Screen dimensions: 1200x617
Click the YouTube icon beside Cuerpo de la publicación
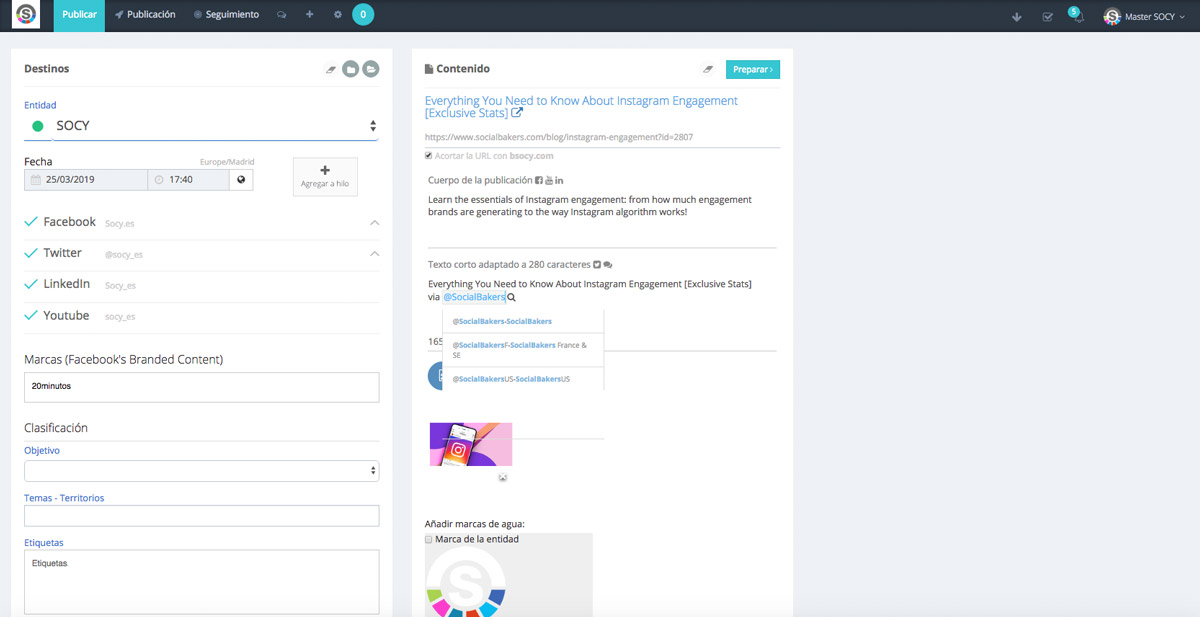pyautogui.click(x=549, y=180)
